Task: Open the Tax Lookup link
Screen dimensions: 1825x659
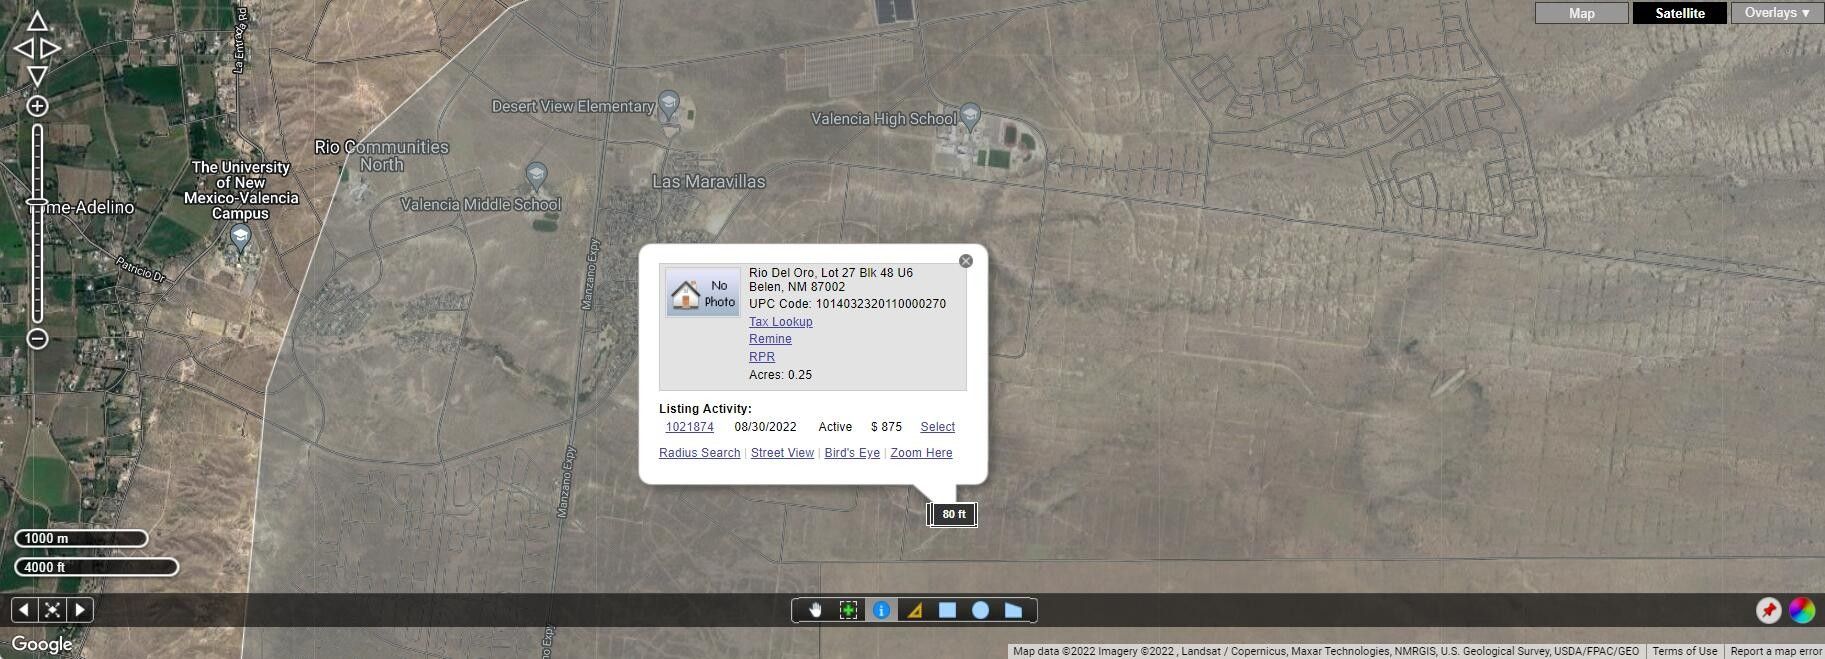Action: pyautogui.click(x=780, y=322)
